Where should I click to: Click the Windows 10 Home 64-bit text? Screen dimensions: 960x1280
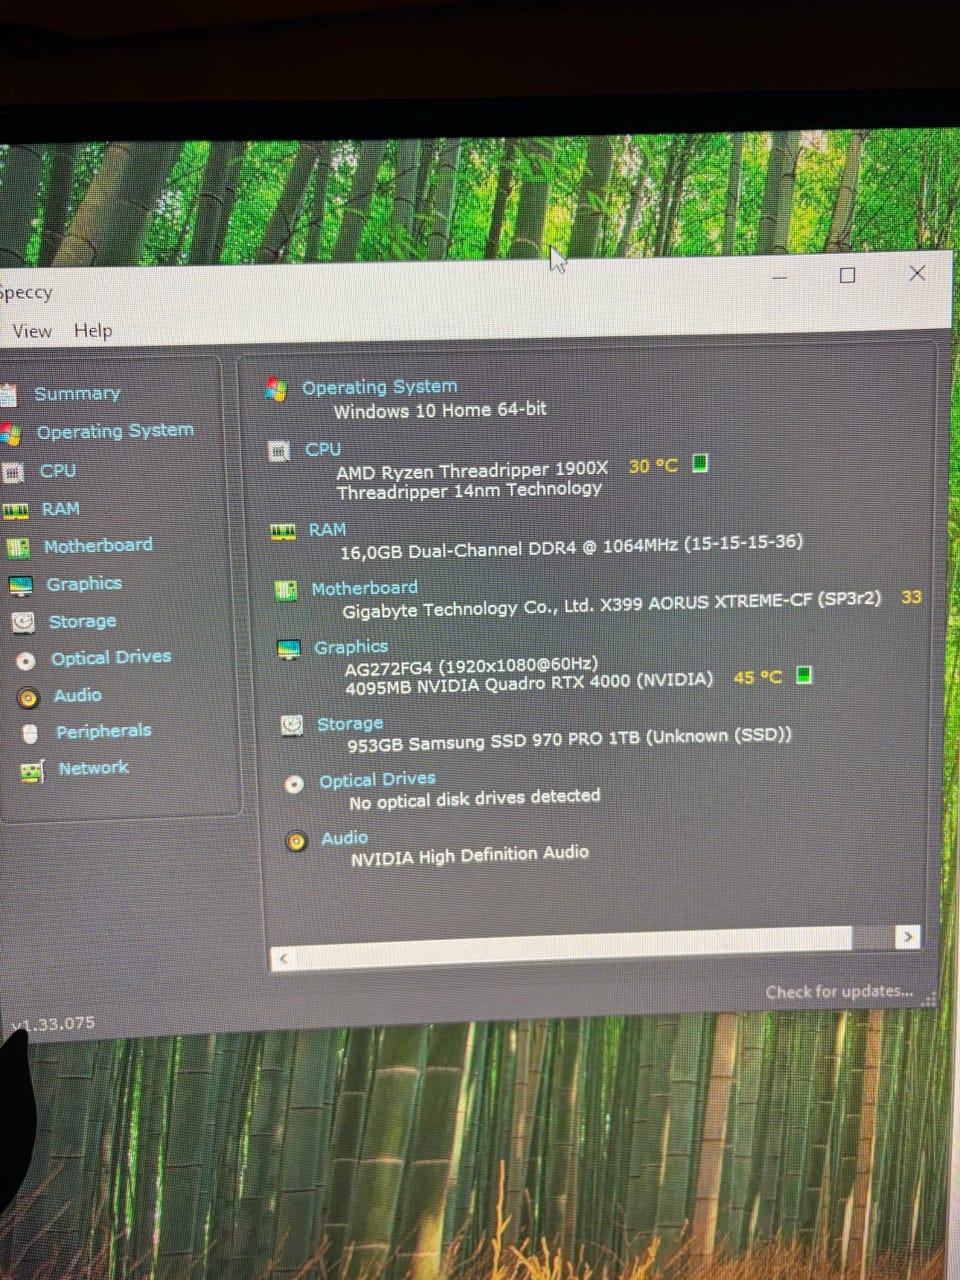point(440,410)
